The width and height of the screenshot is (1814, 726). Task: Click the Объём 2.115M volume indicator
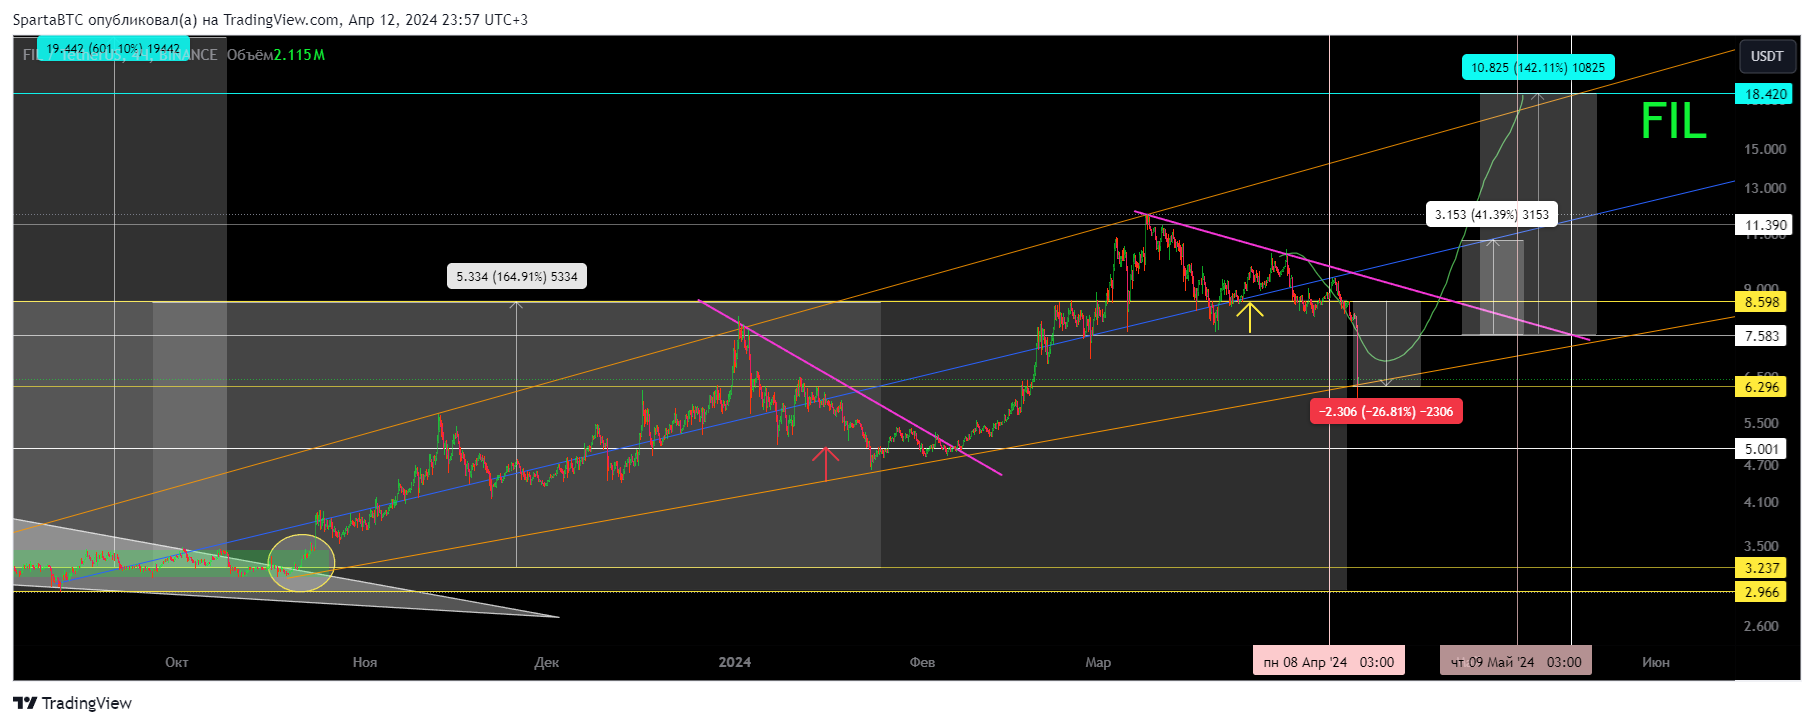coord(276,55)
